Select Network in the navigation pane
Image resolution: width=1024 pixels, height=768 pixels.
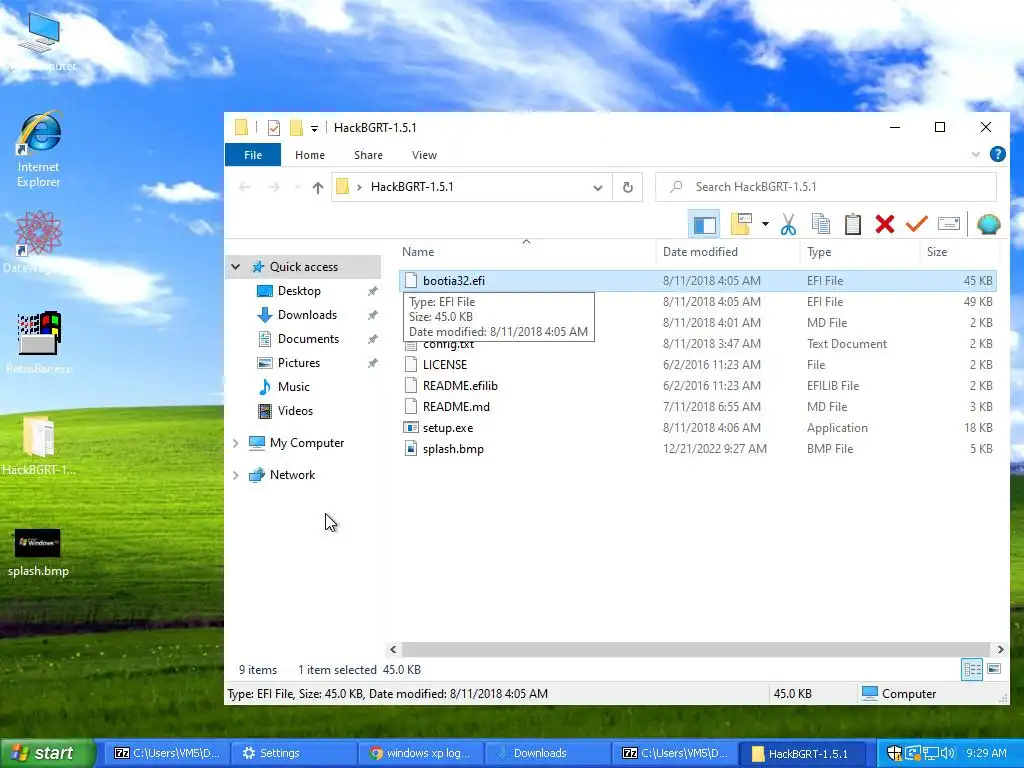pyautogui.click(x=292, y=475)
